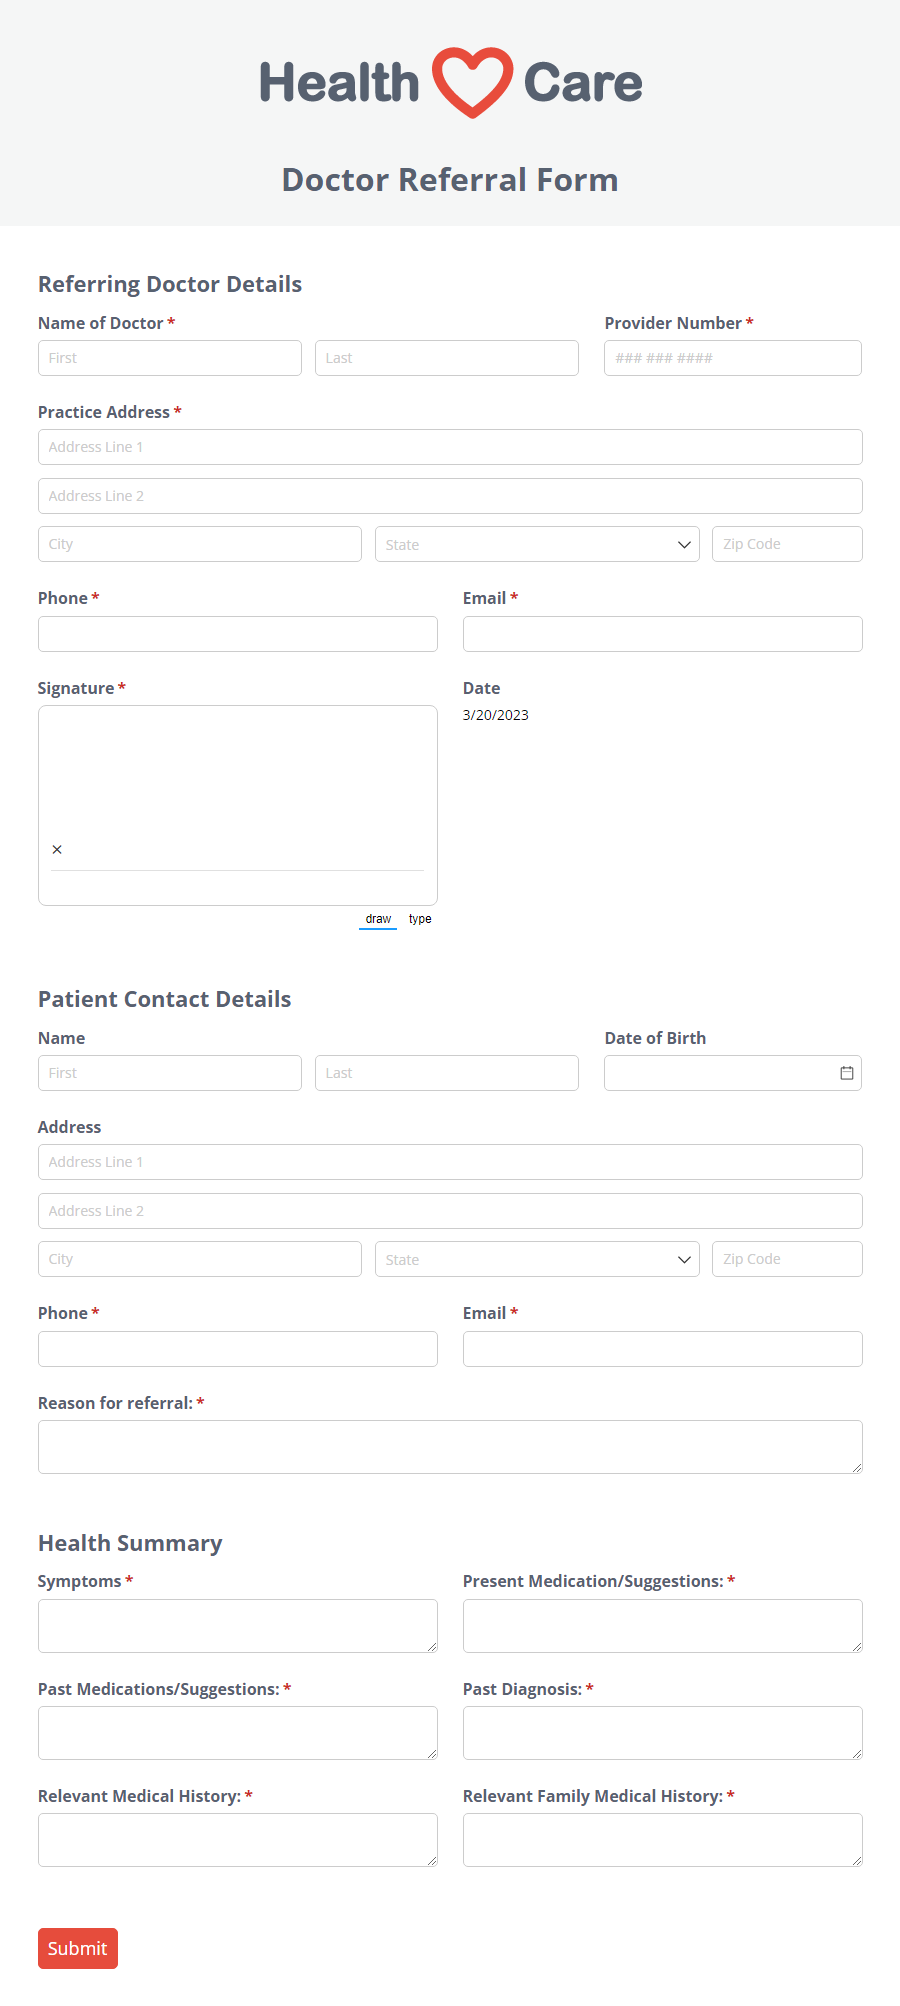
Task: Open the doctor's practice State dropdown
Action: [x=537, y=544]
